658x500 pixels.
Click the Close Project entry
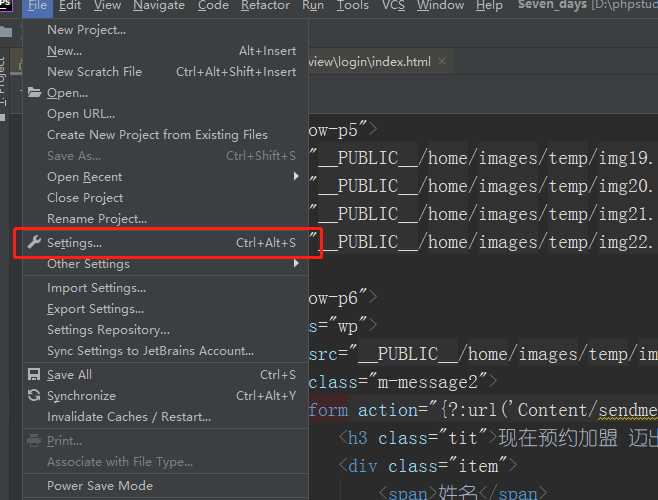166,198
